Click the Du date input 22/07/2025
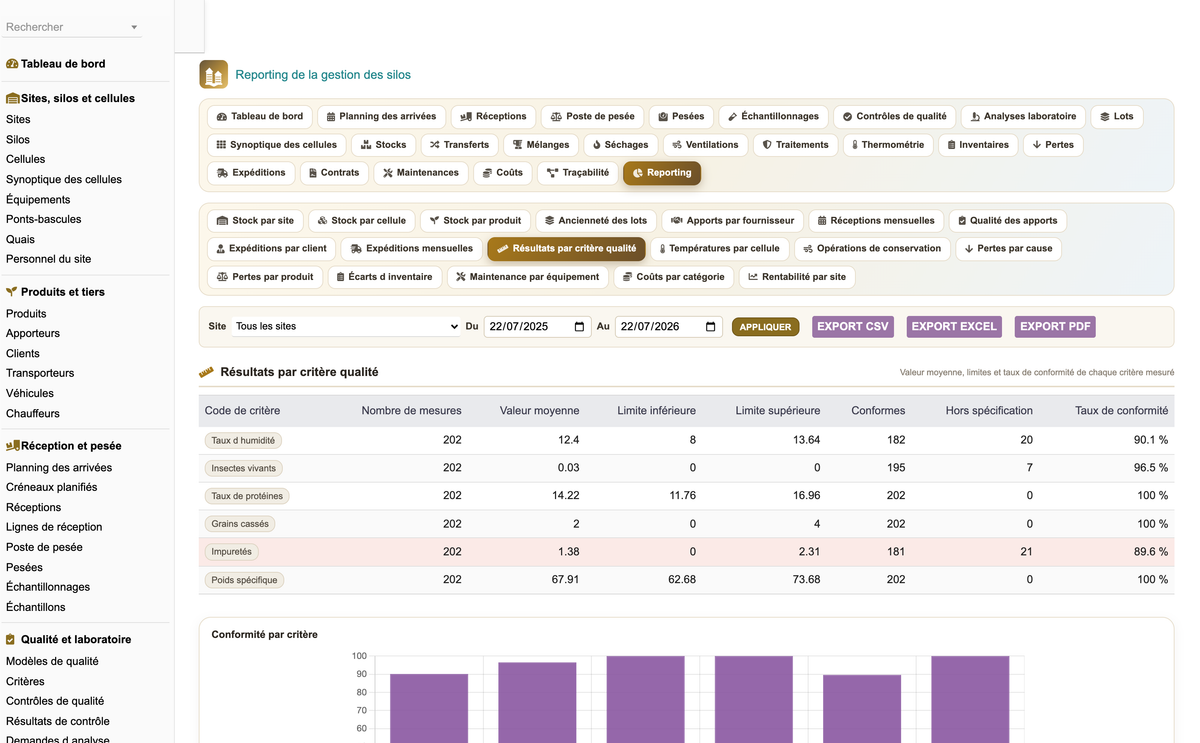This screenshot has height=743, width=1200. click(537, 327)
